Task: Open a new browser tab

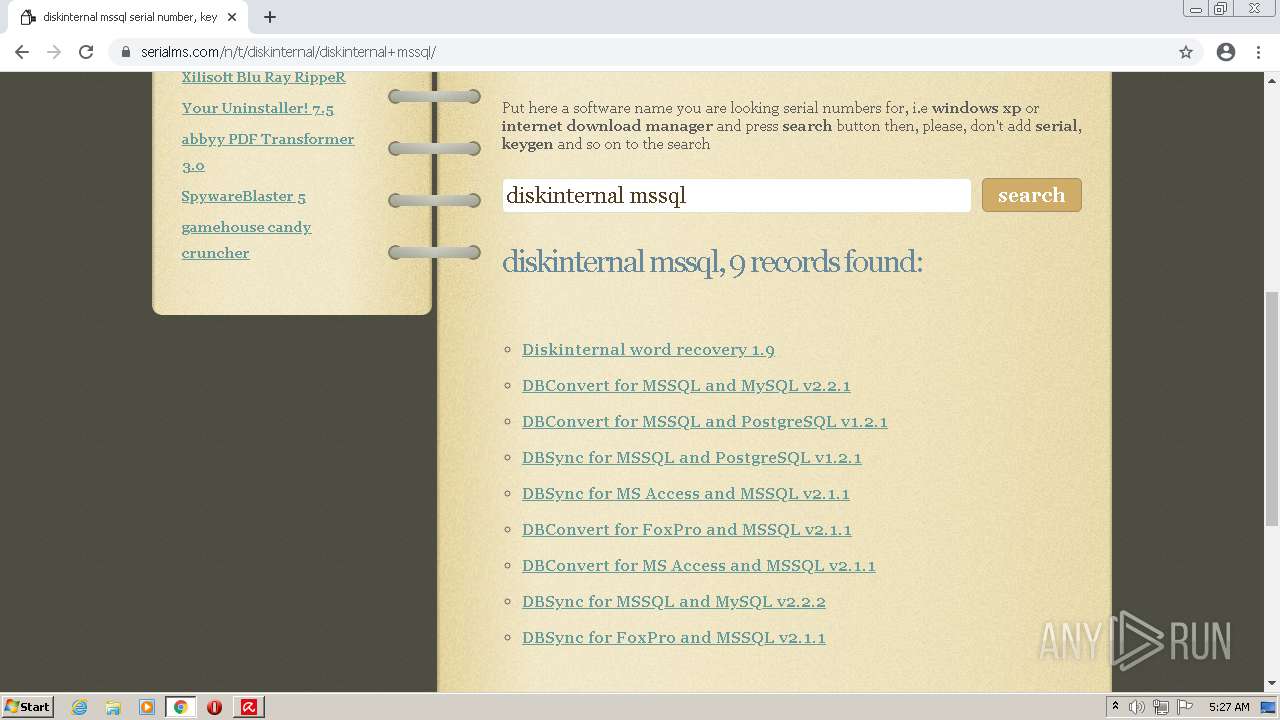Action: click(270, 17)
